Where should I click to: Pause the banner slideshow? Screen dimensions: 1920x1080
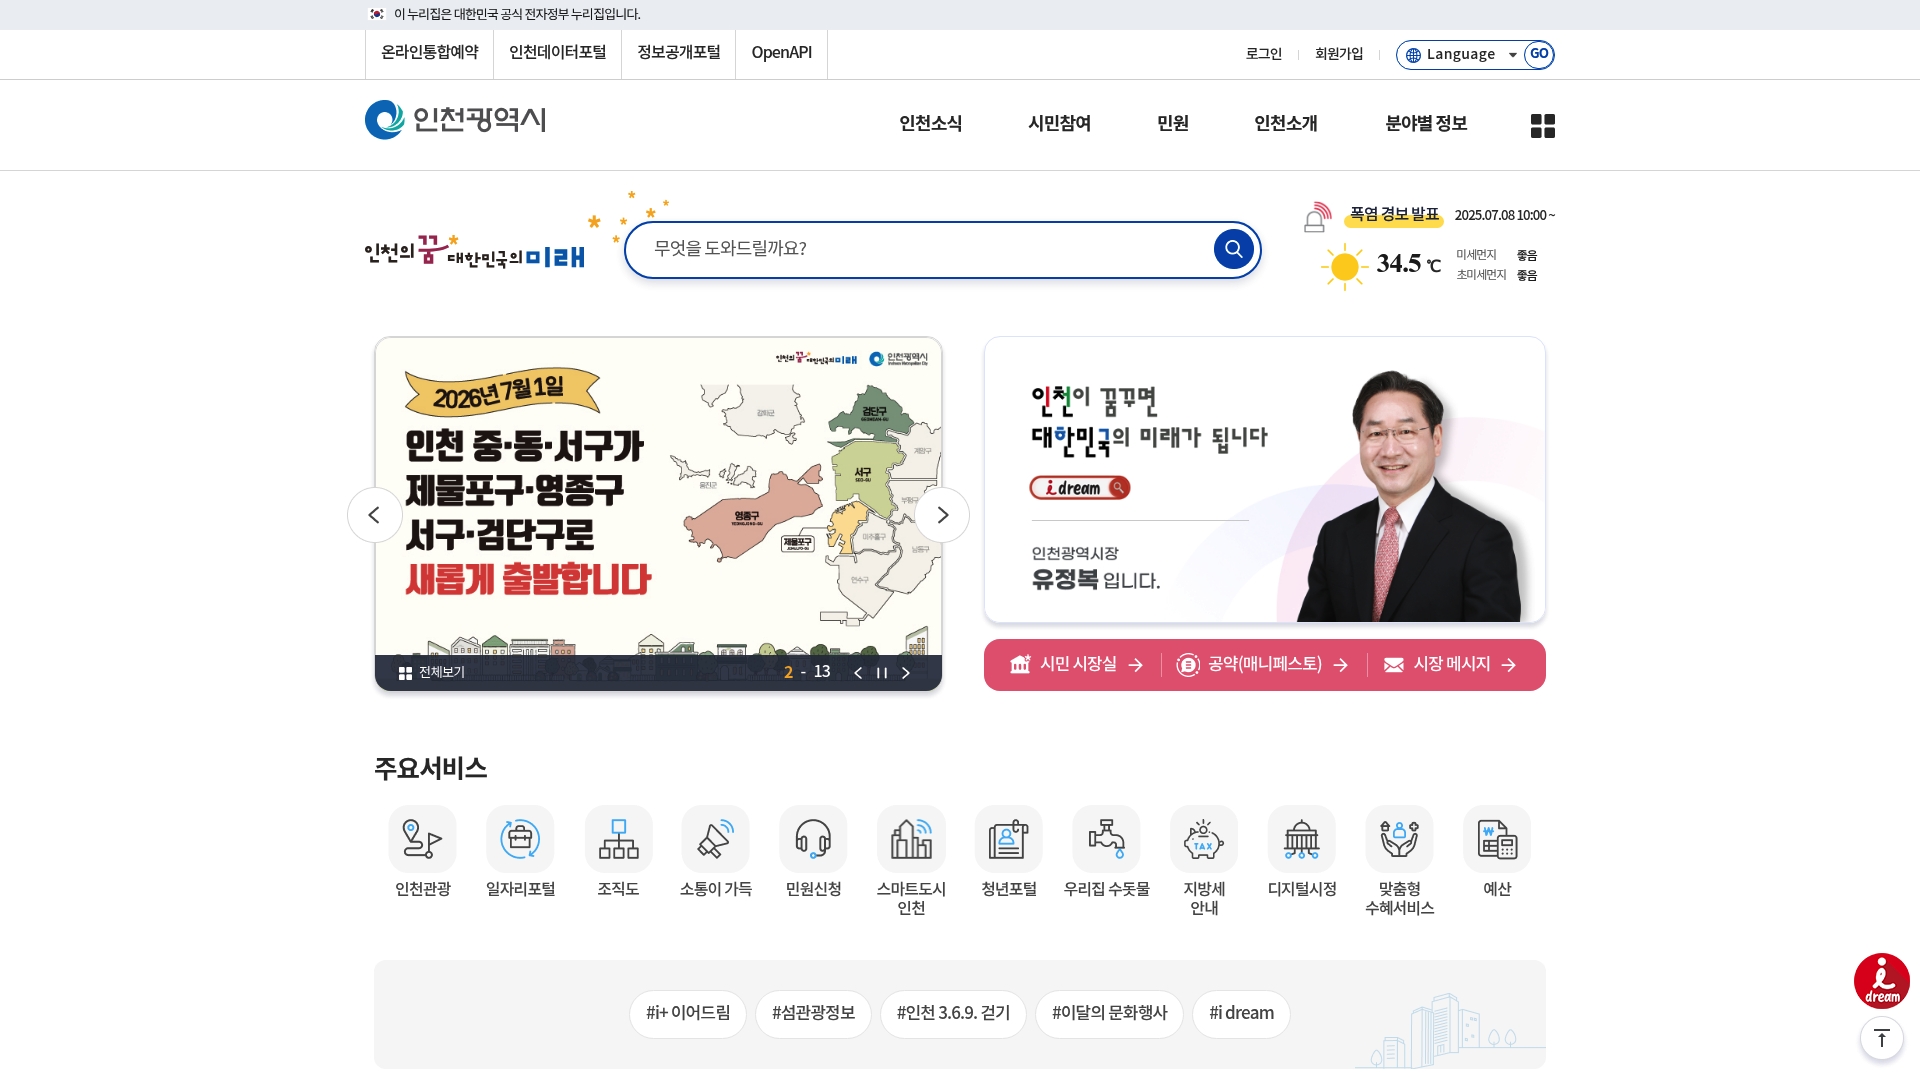click(x=881, y=673)
